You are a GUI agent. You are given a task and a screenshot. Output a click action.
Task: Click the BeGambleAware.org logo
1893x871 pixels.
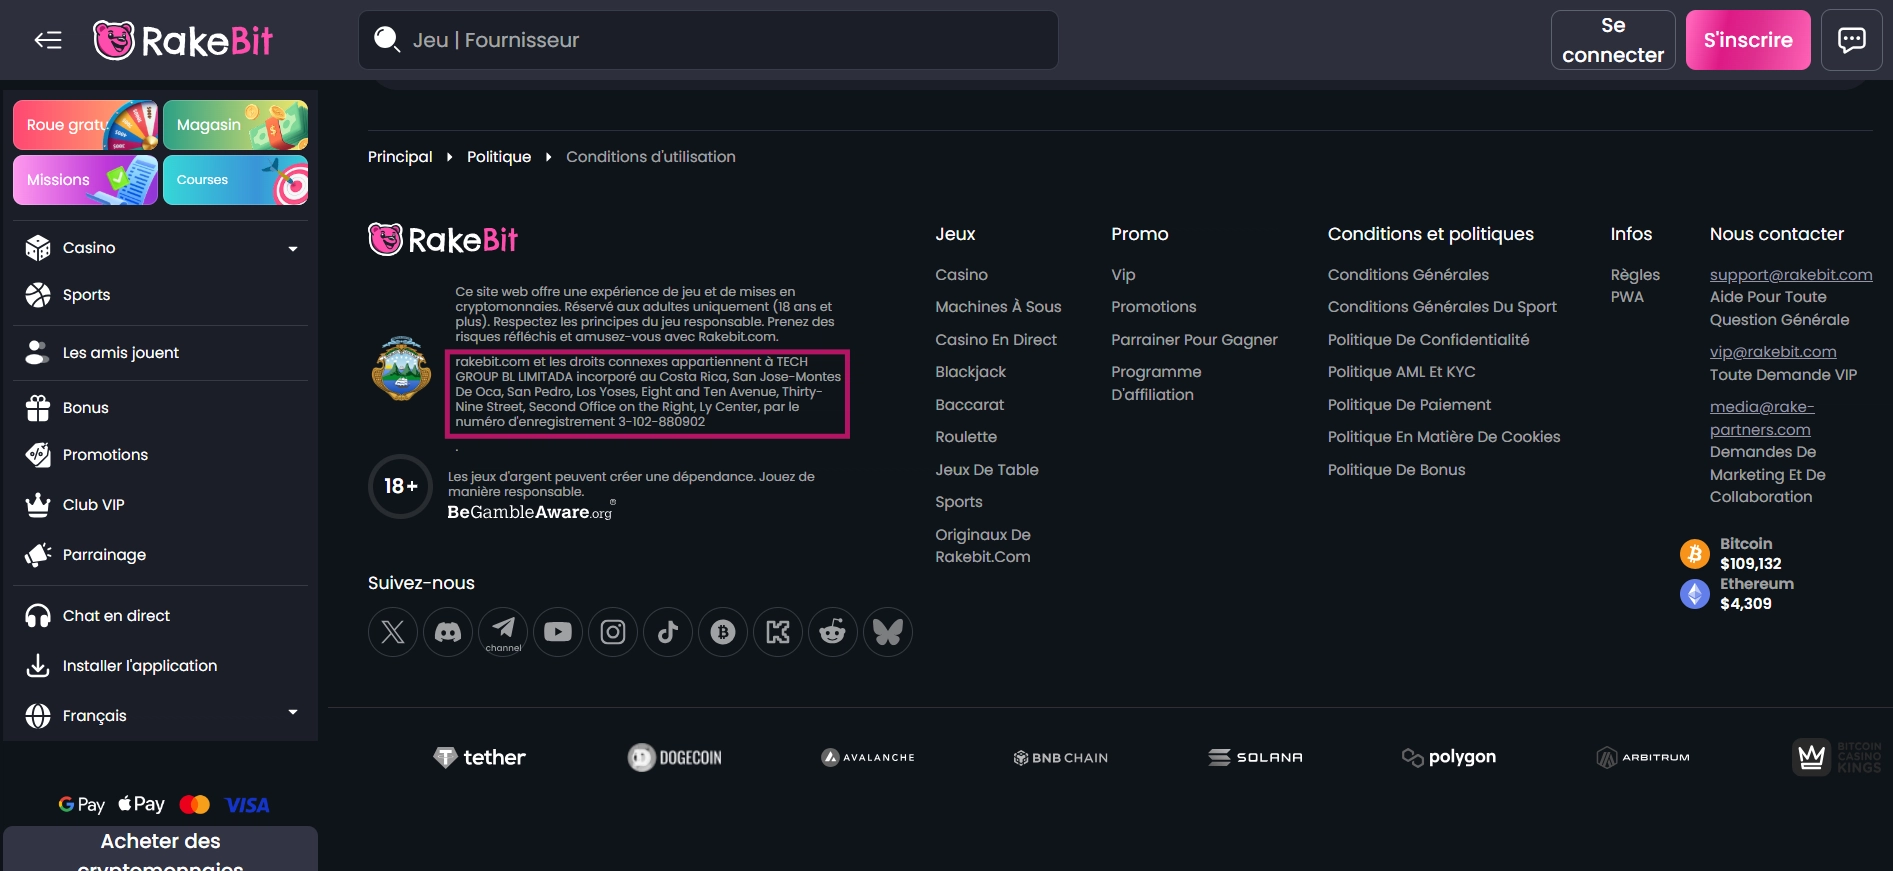[x=531, y=511]
